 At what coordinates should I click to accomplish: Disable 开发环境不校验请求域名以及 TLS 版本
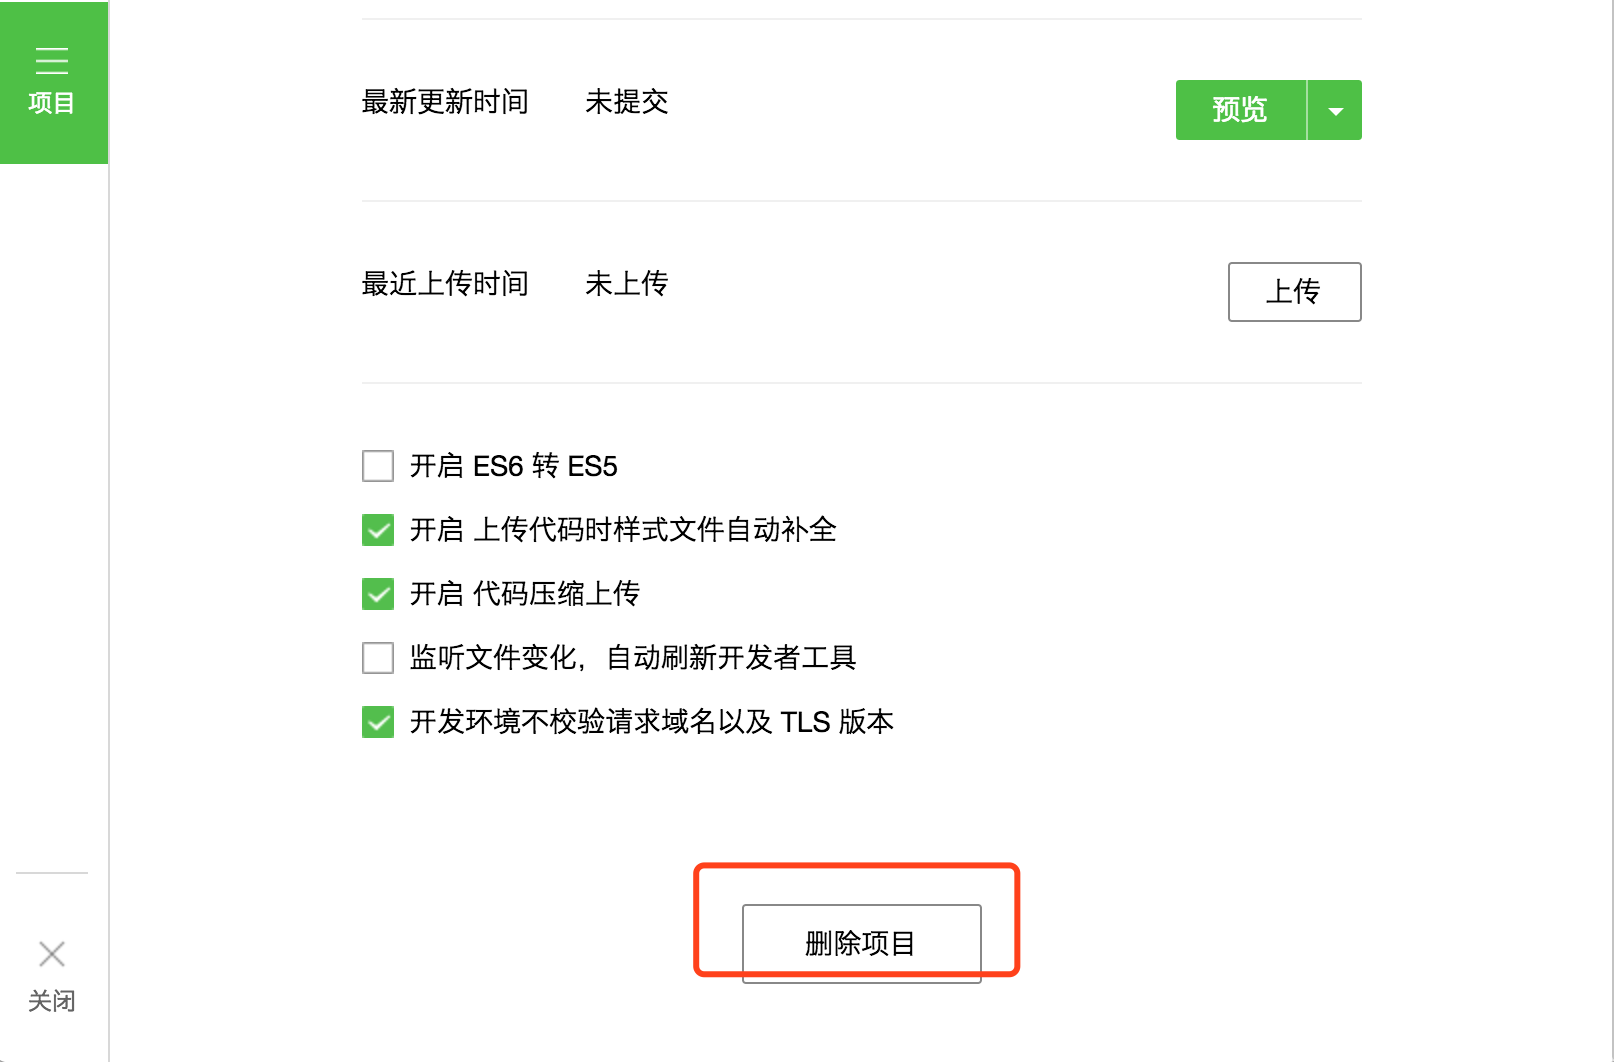[x=377, y=722]
